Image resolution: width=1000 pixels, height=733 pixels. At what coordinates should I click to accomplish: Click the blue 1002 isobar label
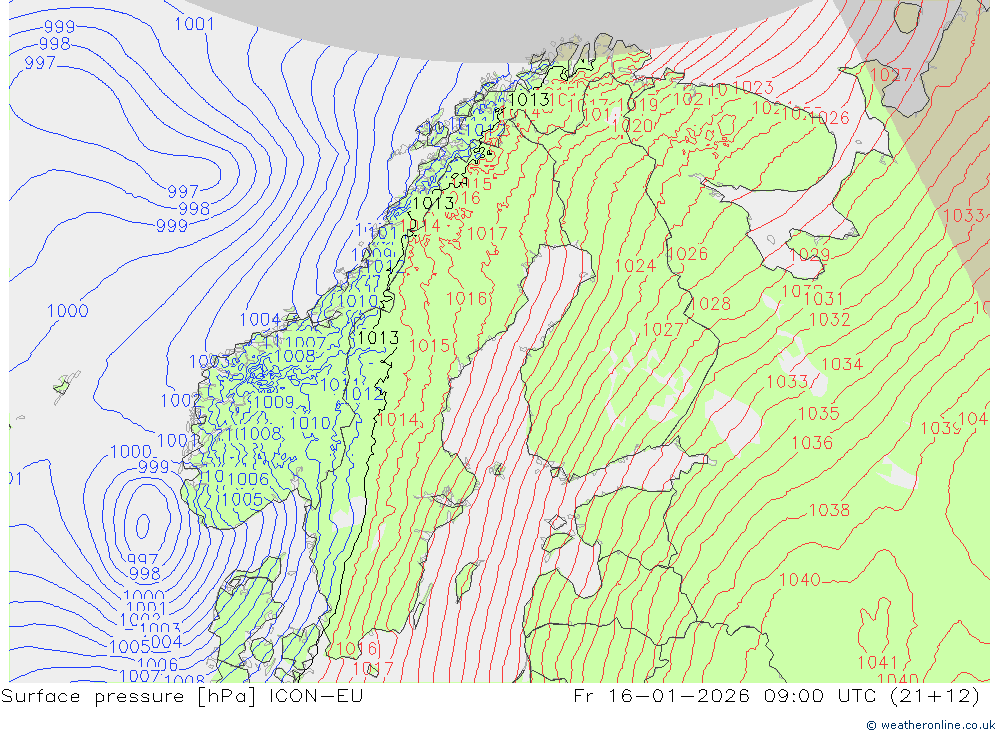(x=180, y=401)
